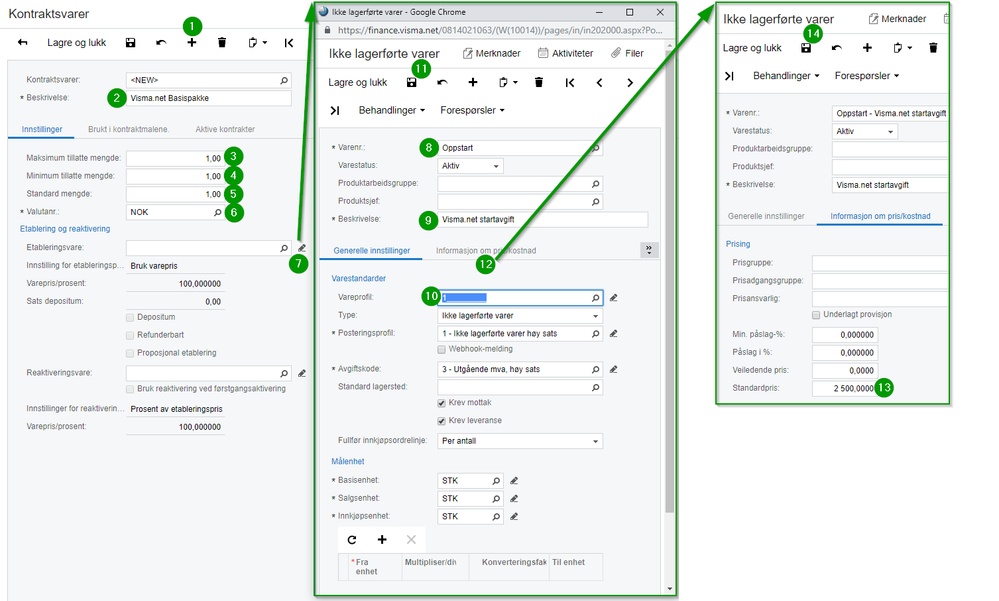Viewport: 999px width, 601px height.
Task: Click Merknader in the middle window
Action: [491, 54]
